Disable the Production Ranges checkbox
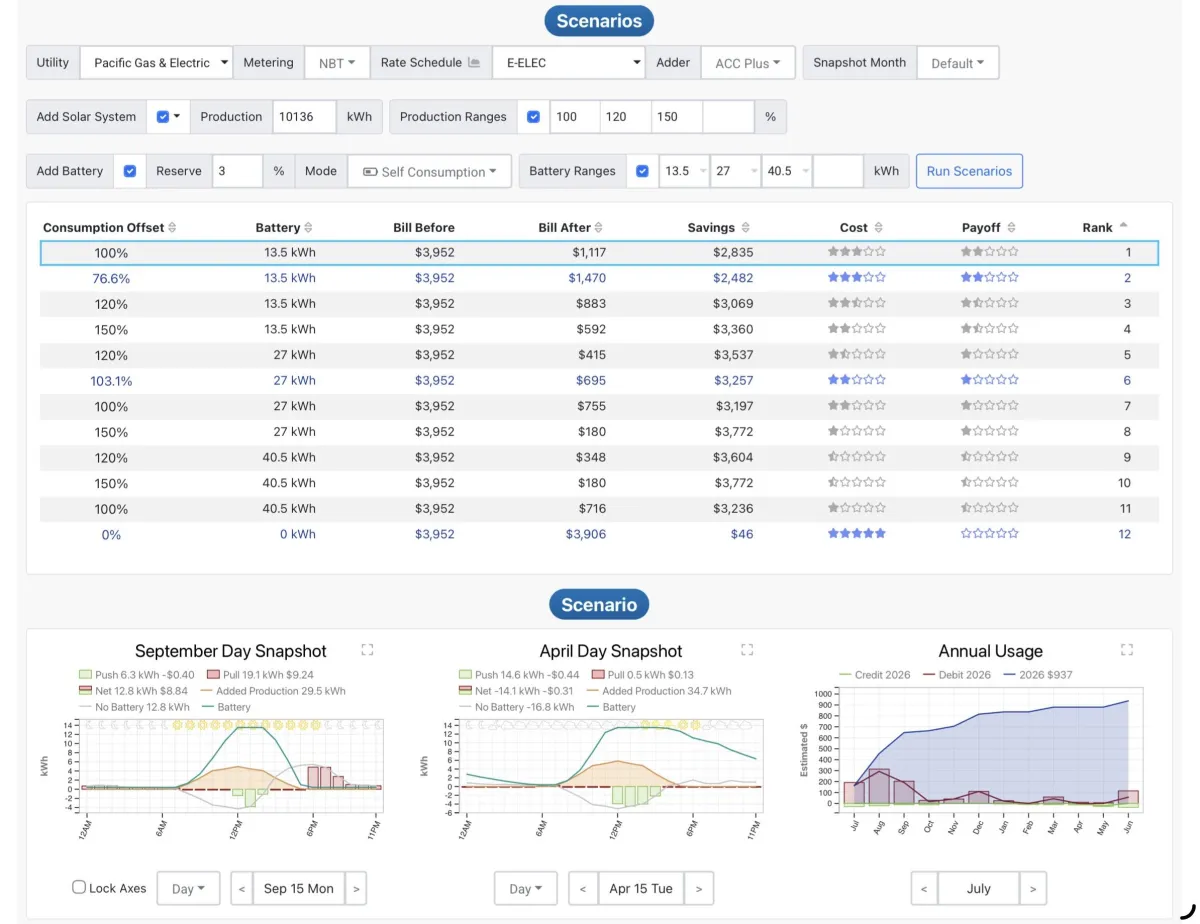The image size is (1200, 924). 533,117
